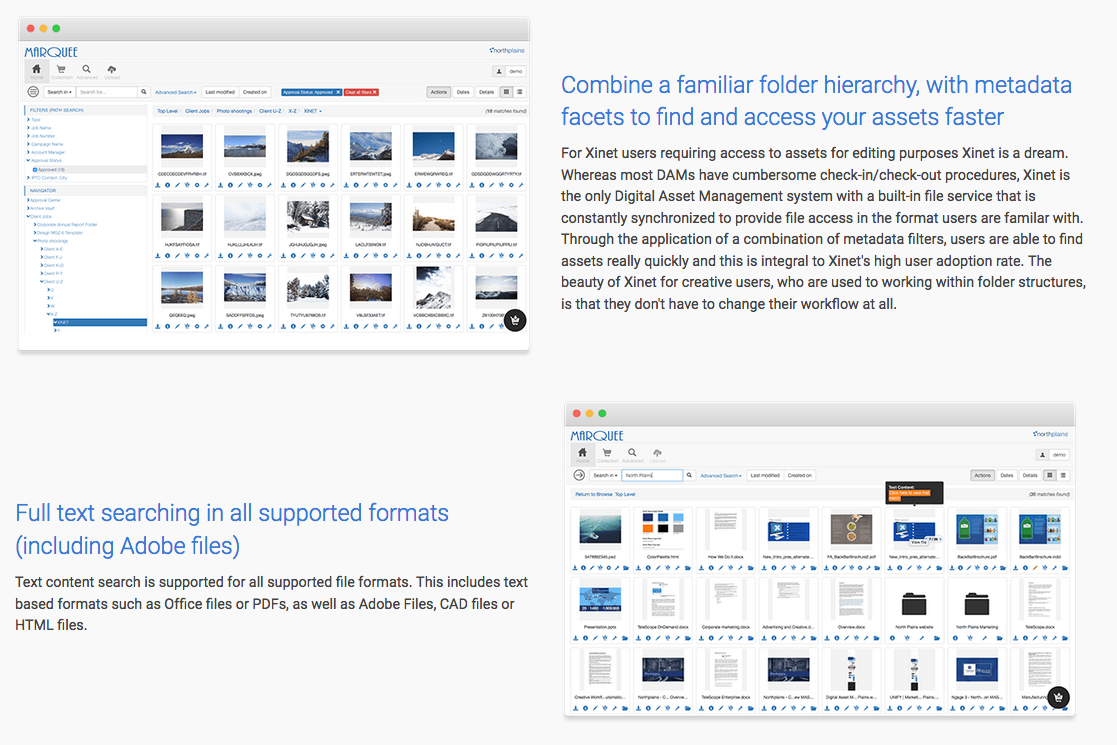Click the search field containing North Plains
1117x745 pixels.
coord(651,476)
